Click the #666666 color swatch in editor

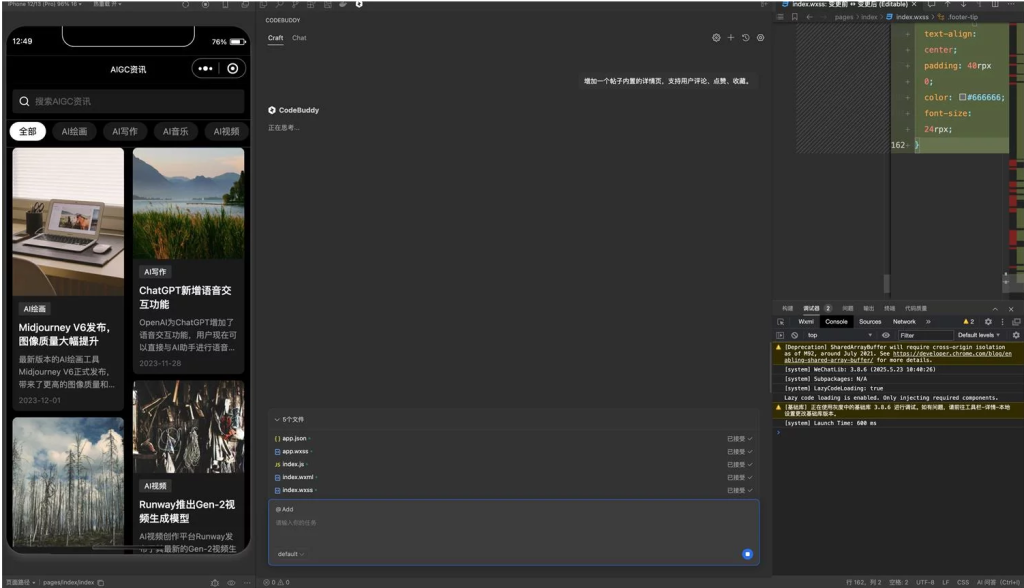point(963,97)
